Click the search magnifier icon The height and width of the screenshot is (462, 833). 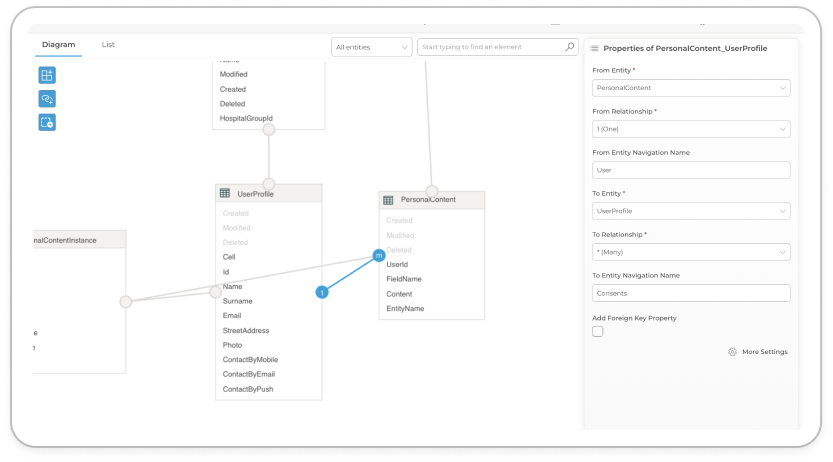[x=569, y=47]
